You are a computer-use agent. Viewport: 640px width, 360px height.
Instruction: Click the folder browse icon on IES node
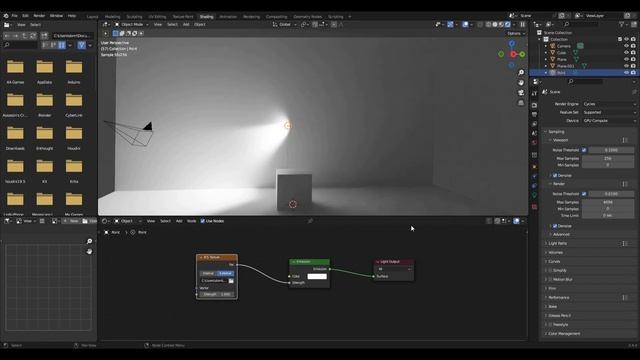click(231, 281)
